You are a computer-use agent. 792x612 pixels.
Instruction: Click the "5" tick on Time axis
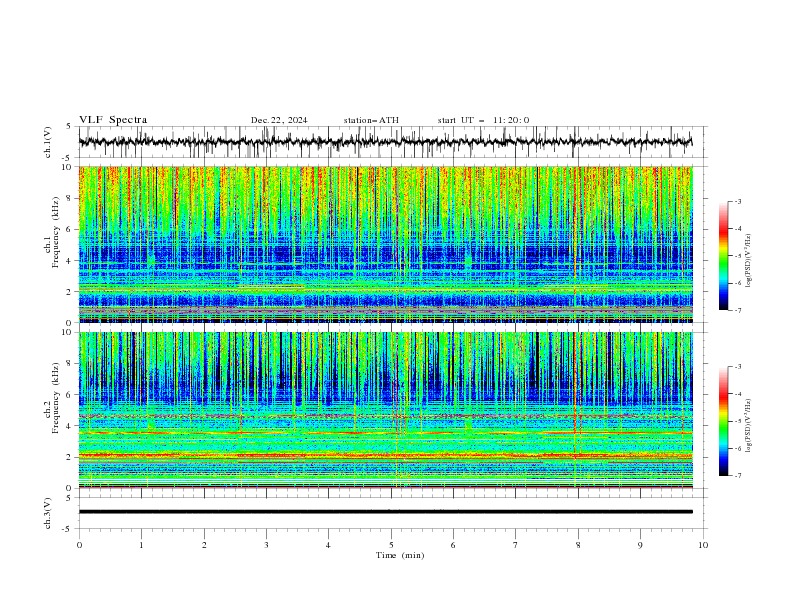pyautogui.click(x=391, y=545)
